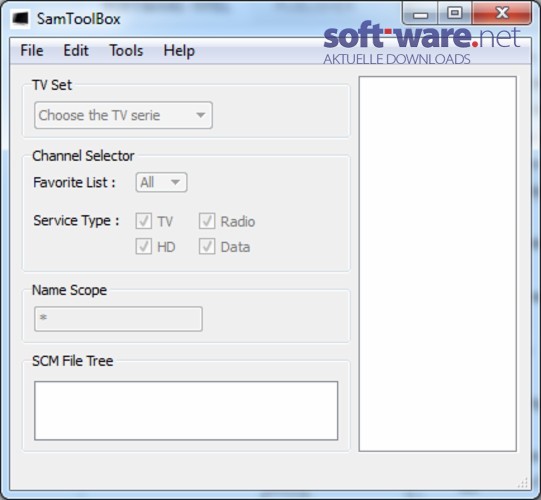This screenshot has width=541, height=500.
Task: Close the SamToolBox window
Action: (x=502, y=13)
